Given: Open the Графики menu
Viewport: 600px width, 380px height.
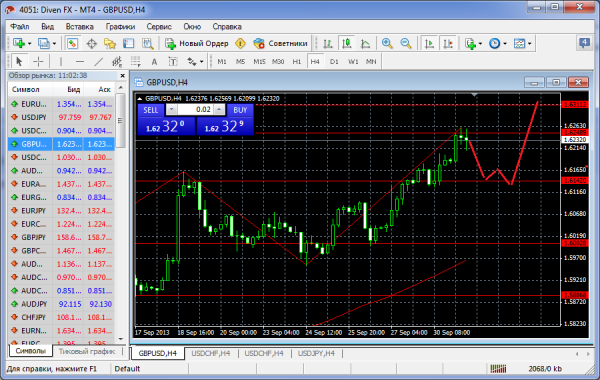Looking at the screenshot, I should pyautogui.click(x=121, y=26).
